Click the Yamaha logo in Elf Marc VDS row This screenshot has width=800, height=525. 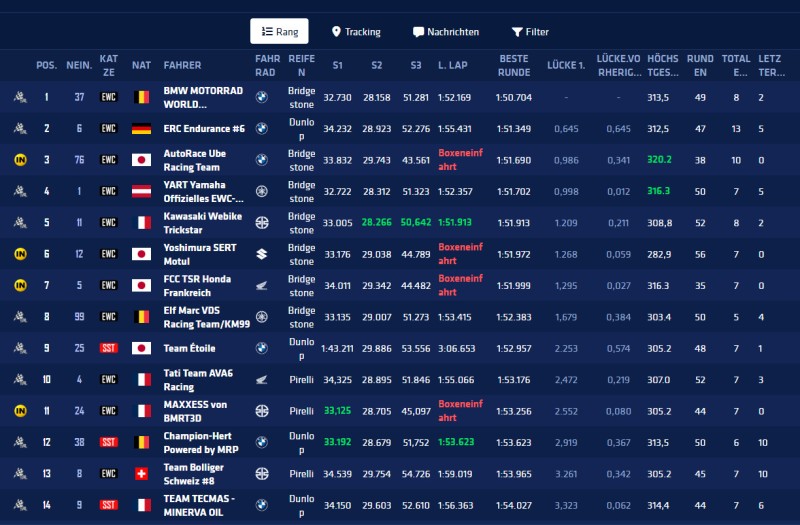pyautogui.click(x=262, y=317)
